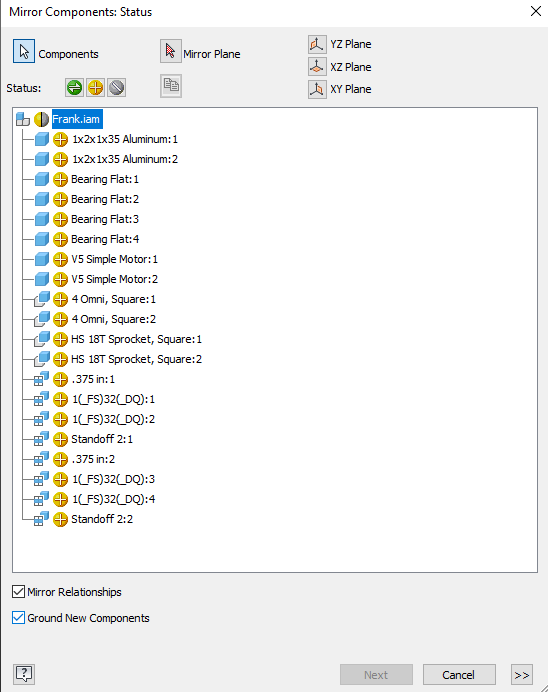Toggle status icon for .375 in:1
Viewport: 548px width, 692px height.
[60, 379]
